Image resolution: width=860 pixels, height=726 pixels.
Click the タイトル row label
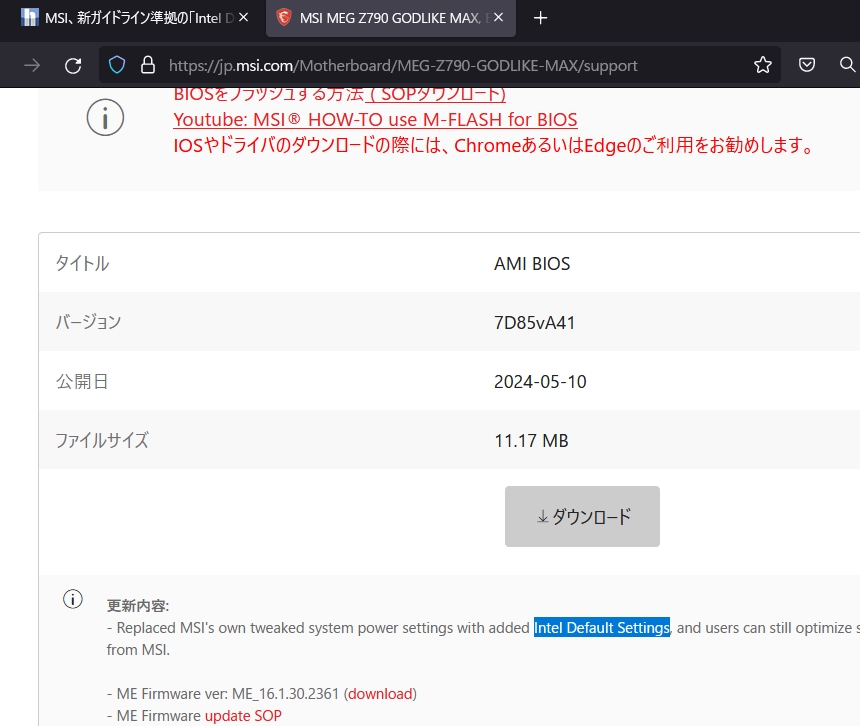[82, 263]
